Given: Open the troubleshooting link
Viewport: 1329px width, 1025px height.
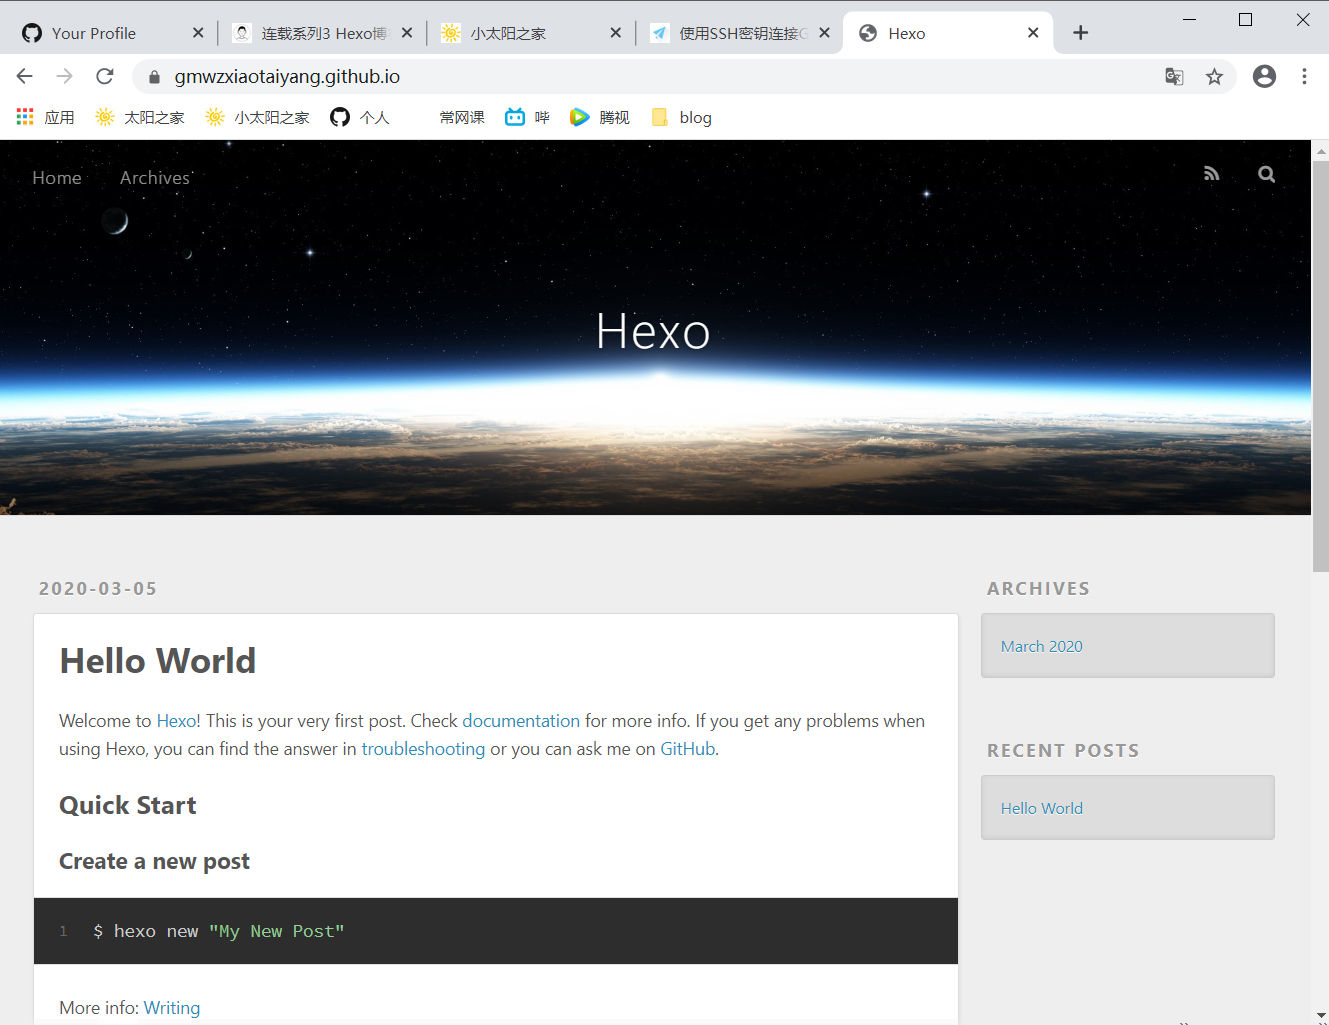Looking at the screenshot, I should click(x=423, y=749).
